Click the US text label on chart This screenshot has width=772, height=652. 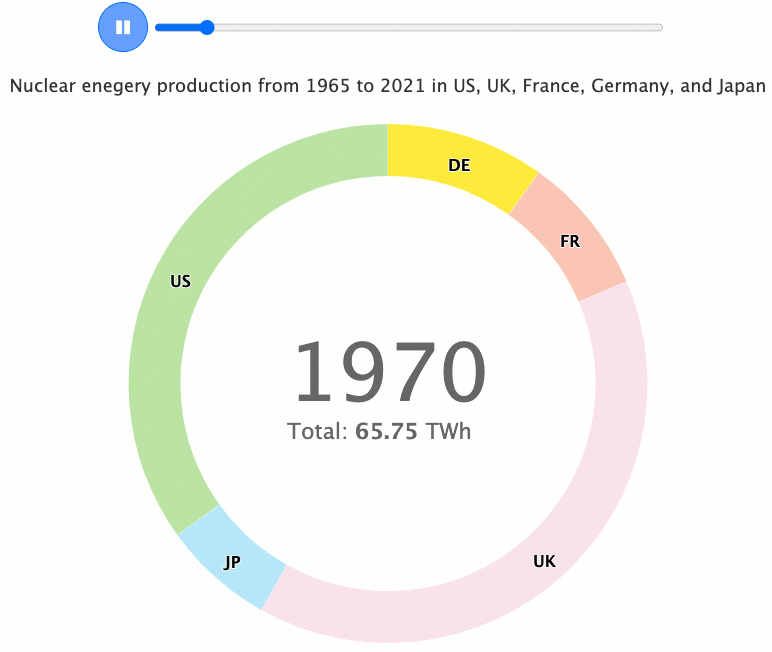coord(180,282)
